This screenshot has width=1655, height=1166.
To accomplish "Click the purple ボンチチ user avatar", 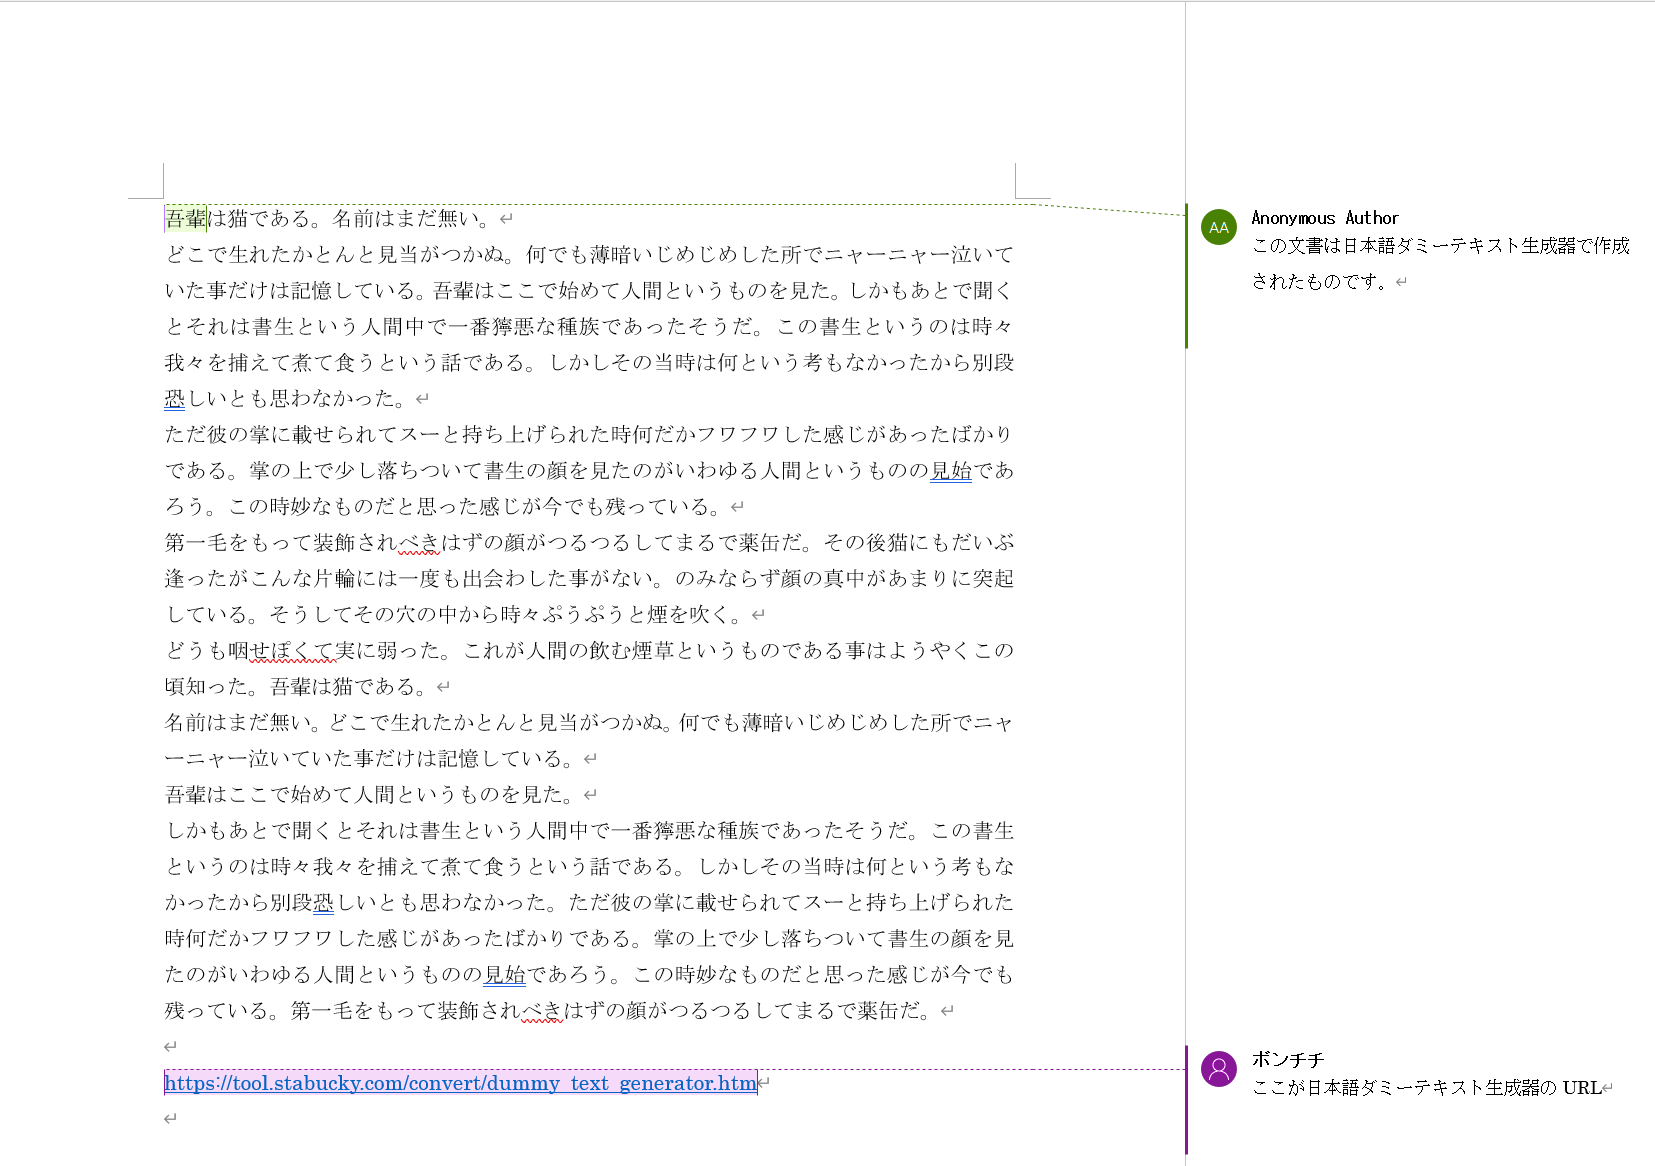I will [1218, 1069].
